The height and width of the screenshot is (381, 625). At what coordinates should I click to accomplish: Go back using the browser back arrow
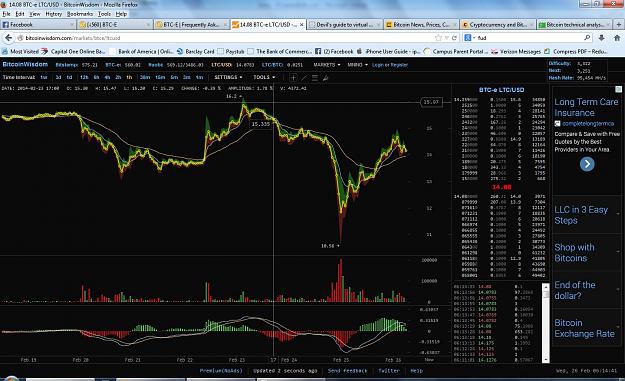point(8,38)
